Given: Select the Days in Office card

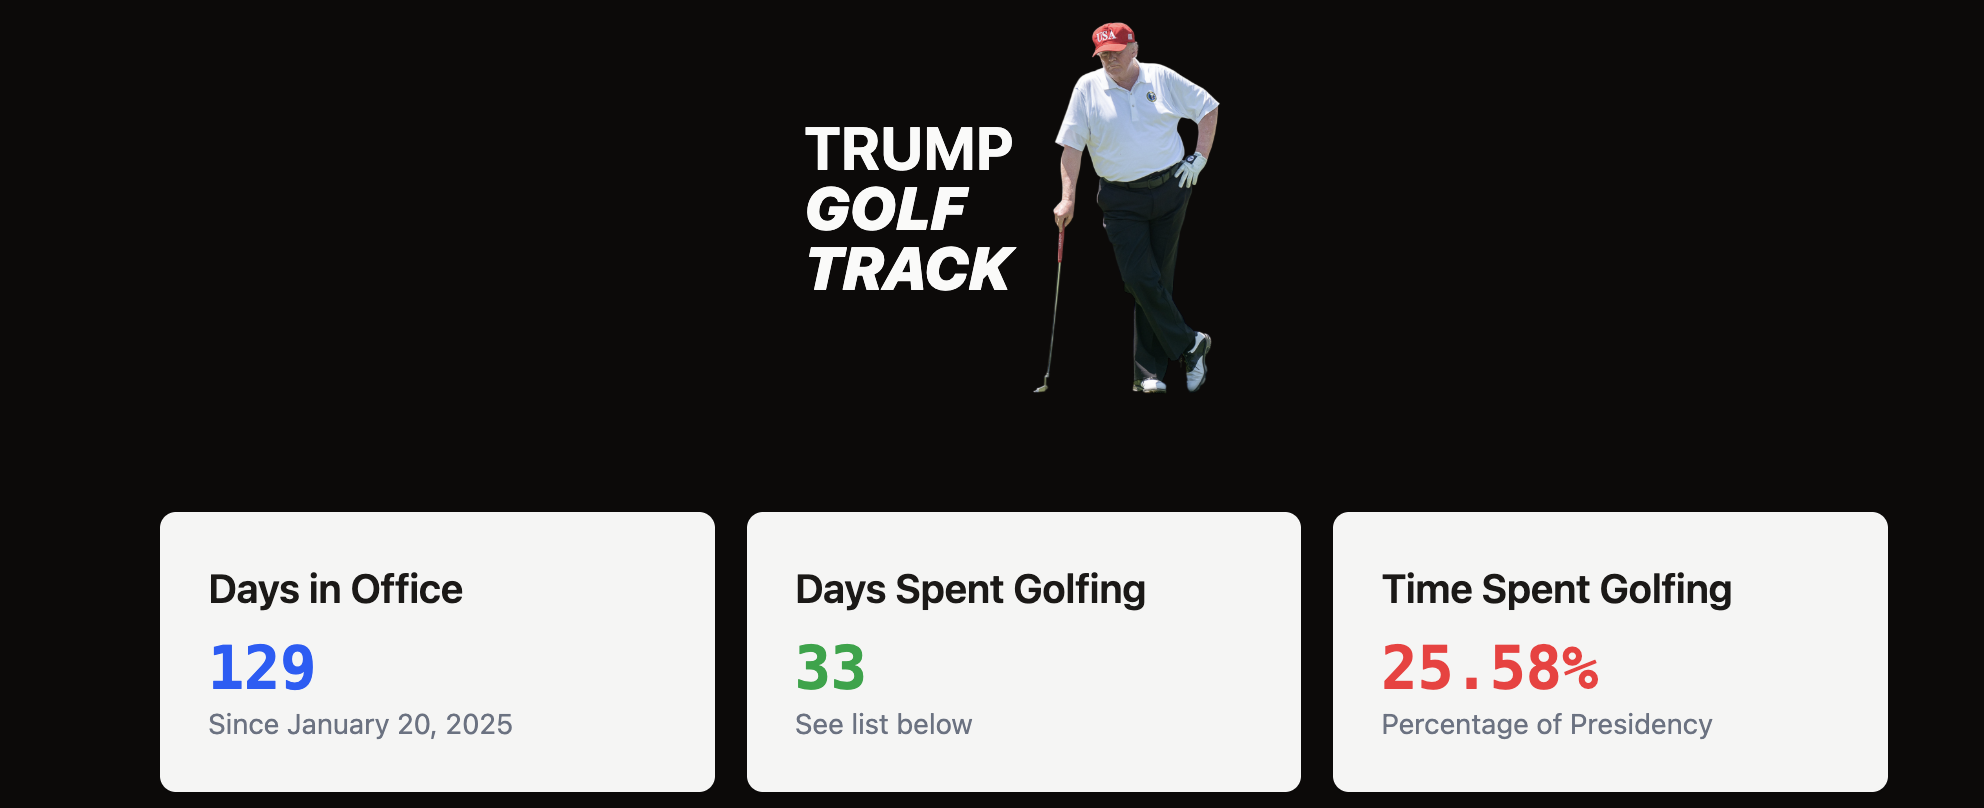Looking at the screenshot, I should click(x=437, y=652).
